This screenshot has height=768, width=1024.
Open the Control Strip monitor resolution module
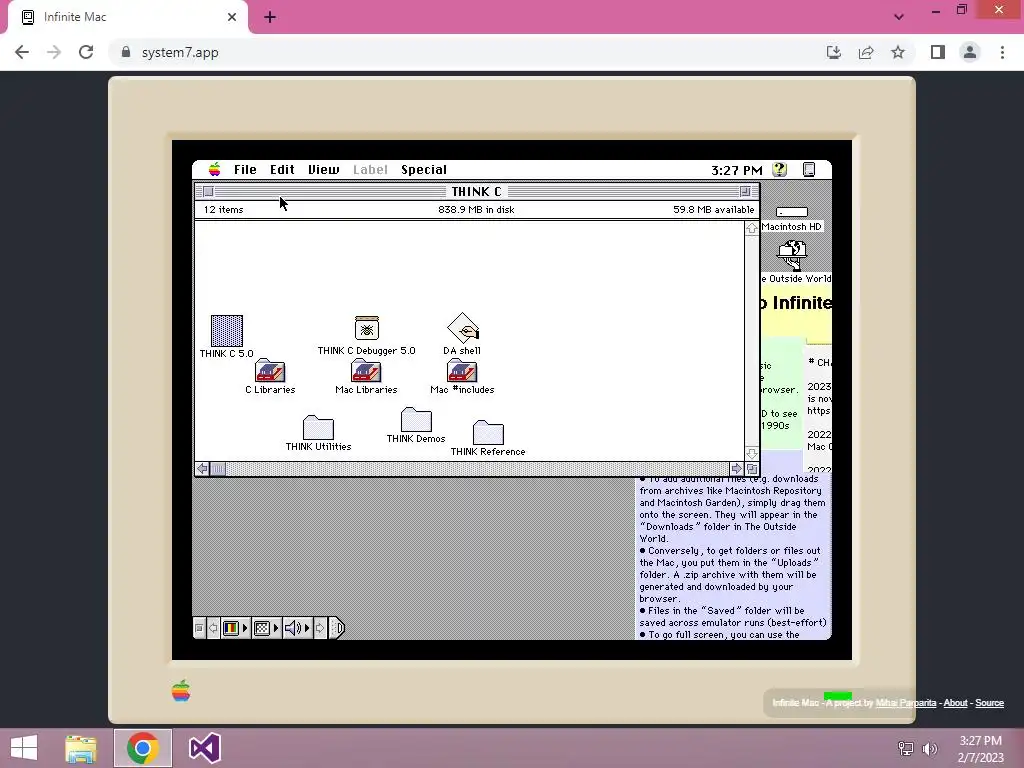click(x=266, y=628)
